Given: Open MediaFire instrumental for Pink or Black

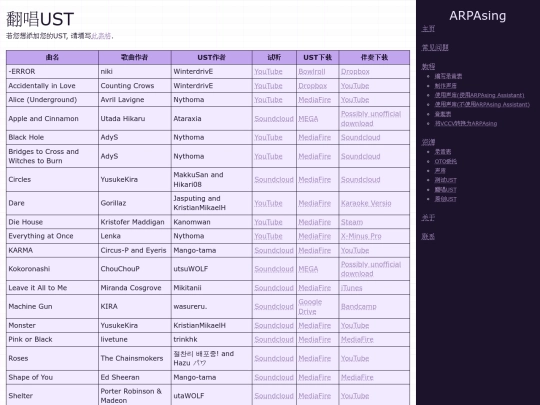Looking at the screenshot, I should (357, 340).
